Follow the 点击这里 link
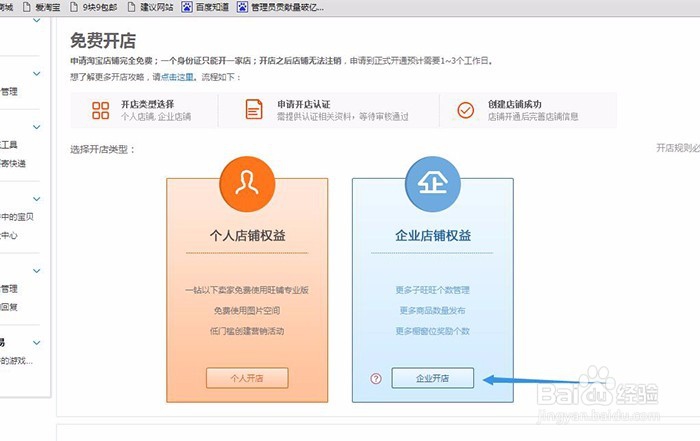700x441 pixels. [x=177, y=77]
